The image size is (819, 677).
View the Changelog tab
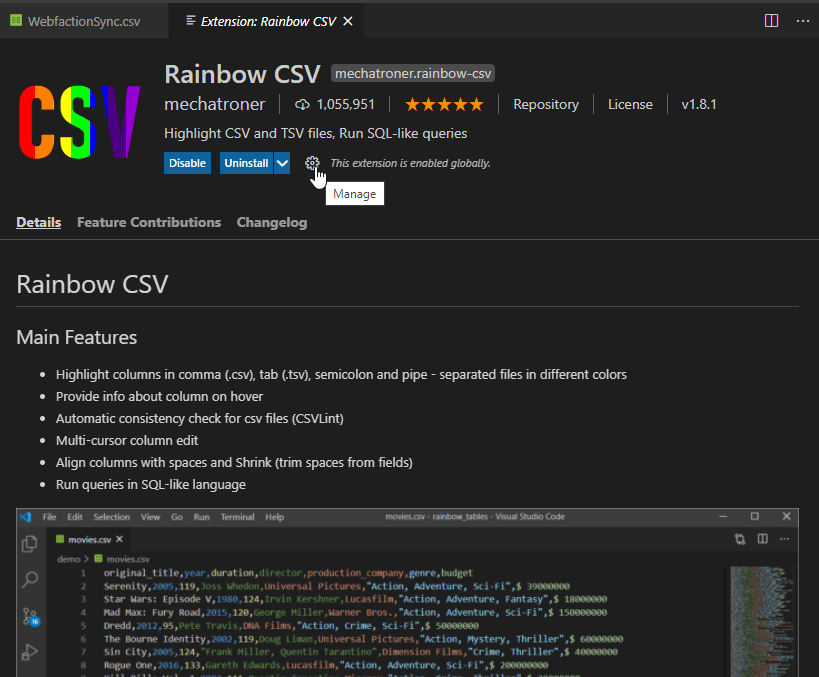click(272, 222)
